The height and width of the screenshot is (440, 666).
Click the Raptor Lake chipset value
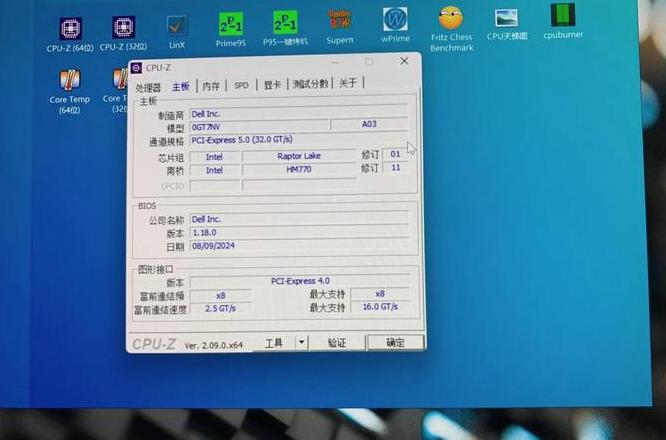pyautogui.click(x=299, y=156)
